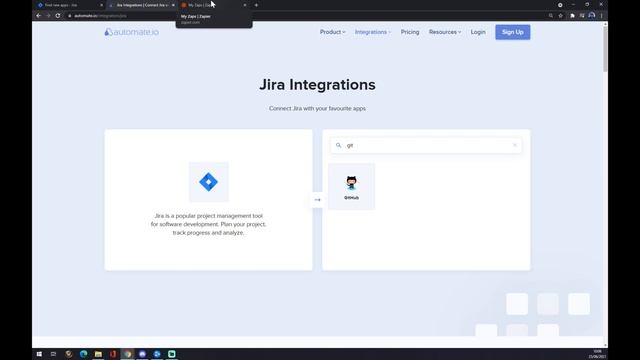The image size is (640, 360).
Task: Click the browser forward arrow
Action: coord(48,16)
